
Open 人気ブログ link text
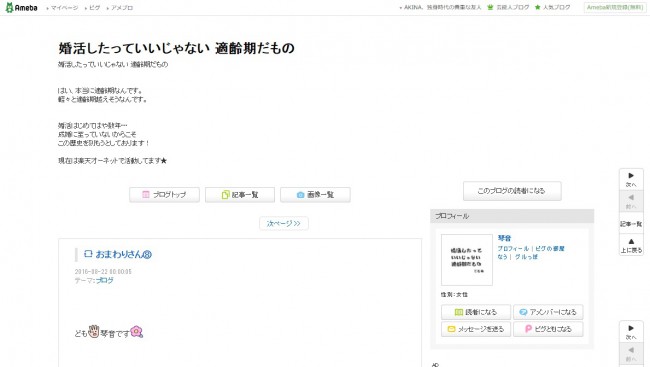(x=557, y=7)
